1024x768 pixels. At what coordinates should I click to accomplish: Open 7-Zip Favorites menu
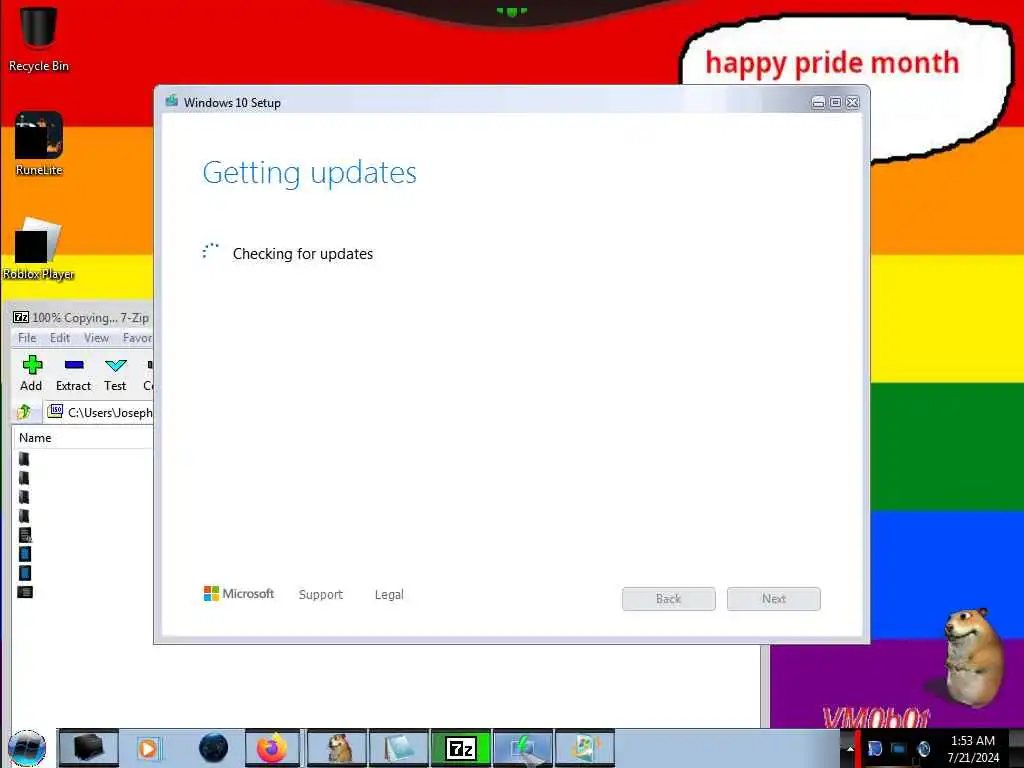[137, 338]
